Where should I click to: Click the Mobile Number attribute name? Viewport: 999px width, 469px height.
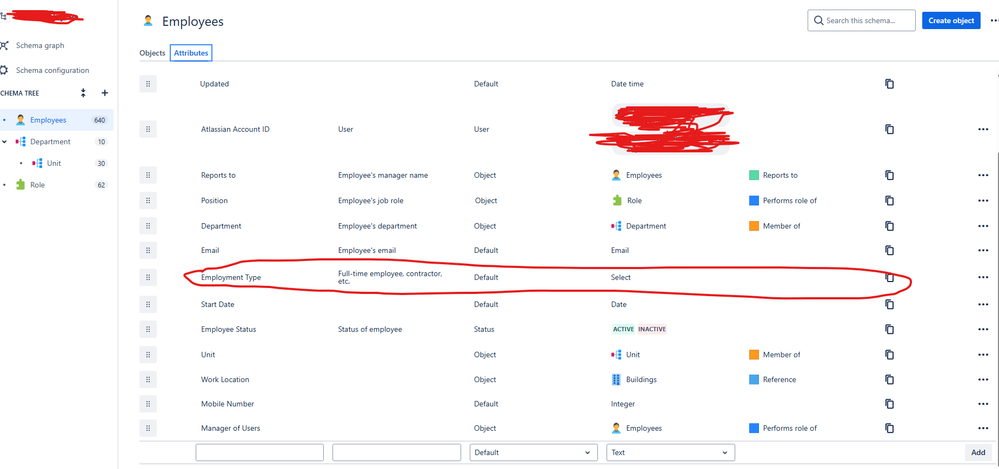point(227,404)
